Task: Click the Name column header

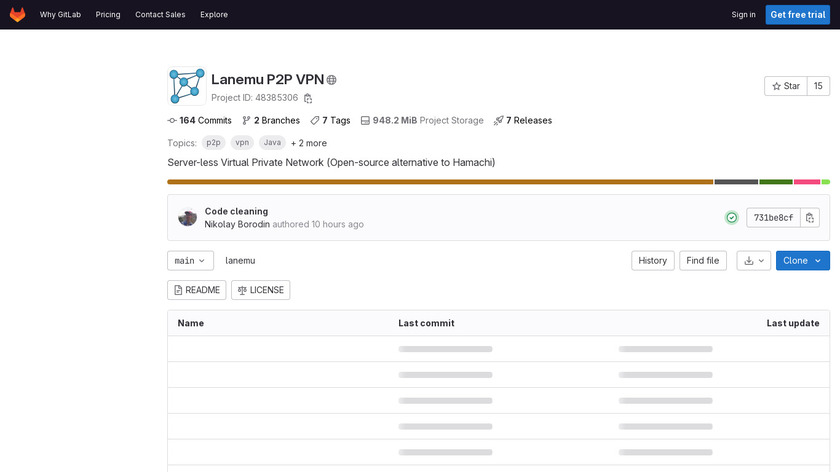Action: pyautogui.click(x=191, y=323)
